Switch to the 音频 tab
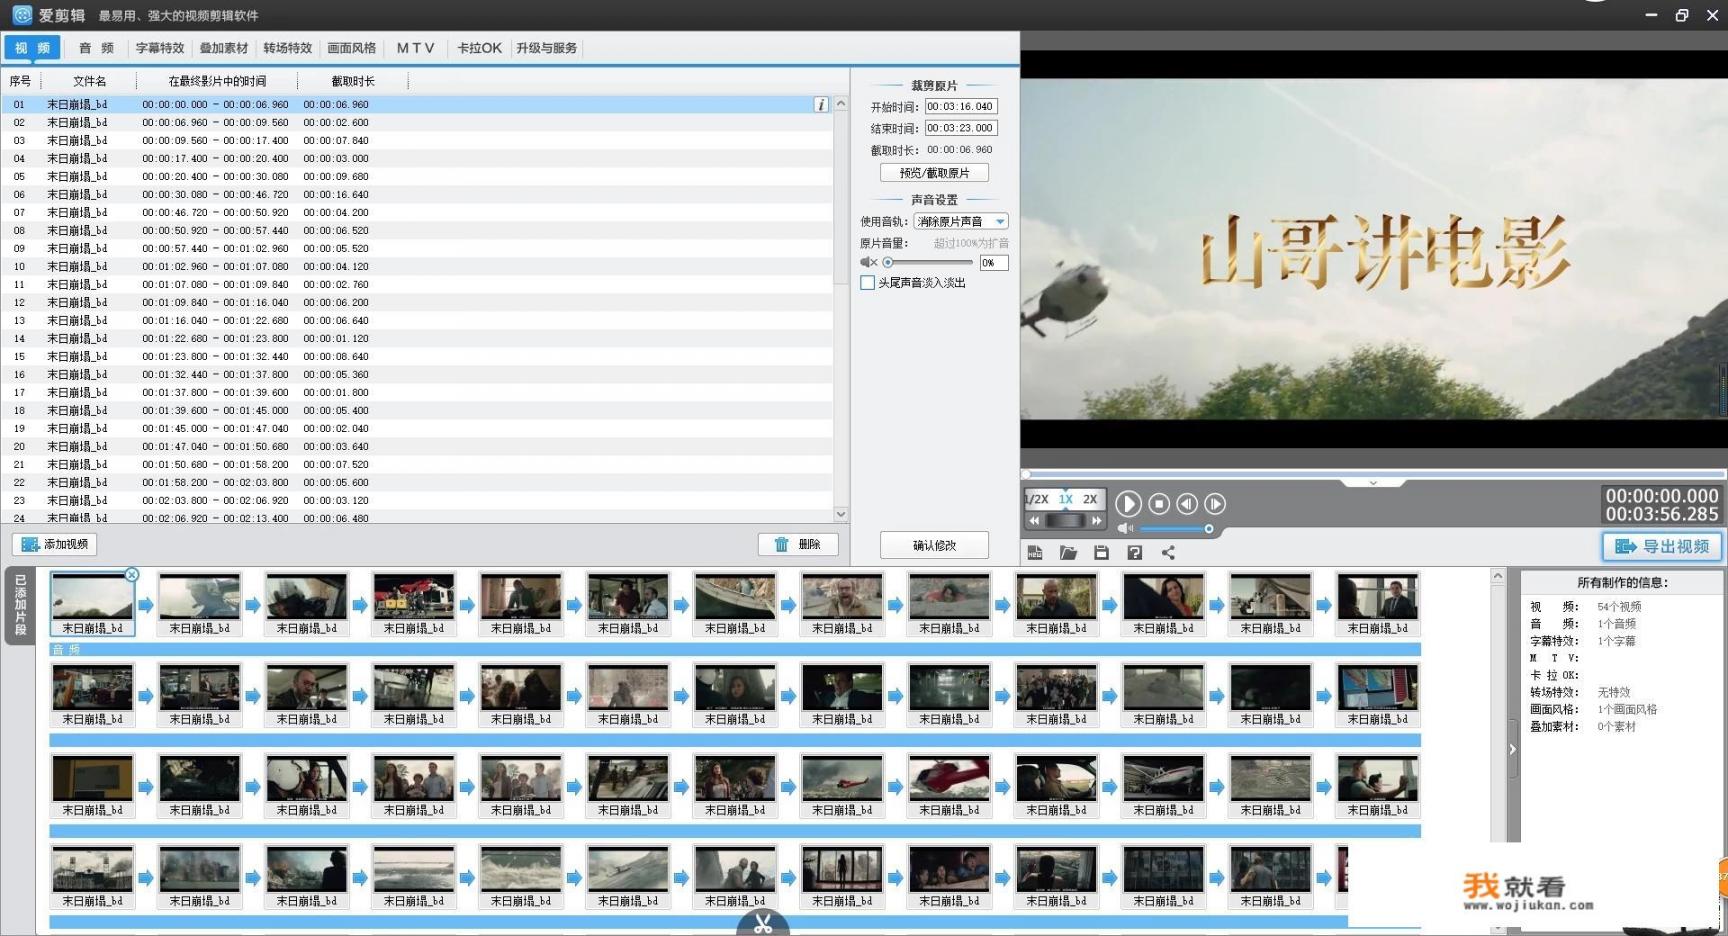 [x=96, y=48]
